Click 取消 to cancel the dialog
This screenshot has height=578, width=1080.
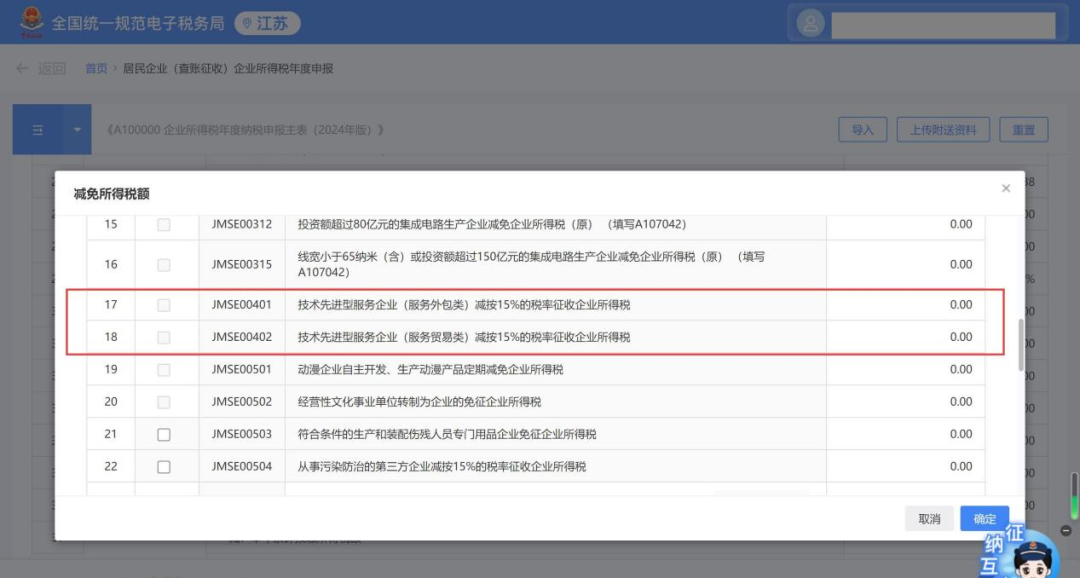929,519
